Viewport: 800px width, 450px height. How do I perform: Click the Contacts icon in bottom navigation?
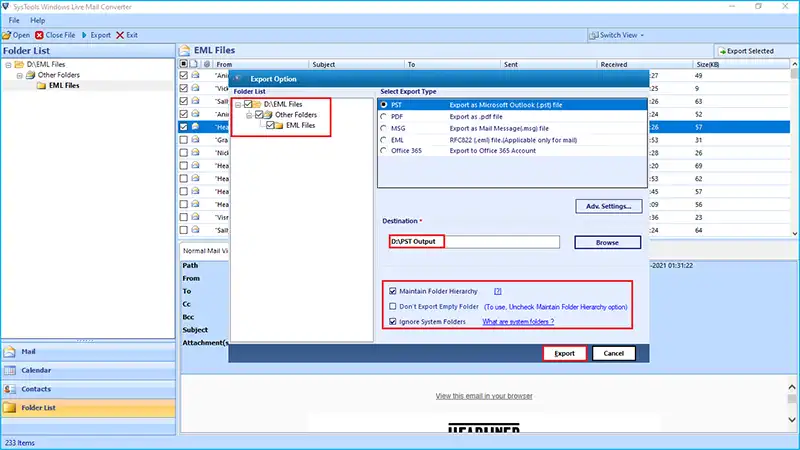click(x=10, y=389)
